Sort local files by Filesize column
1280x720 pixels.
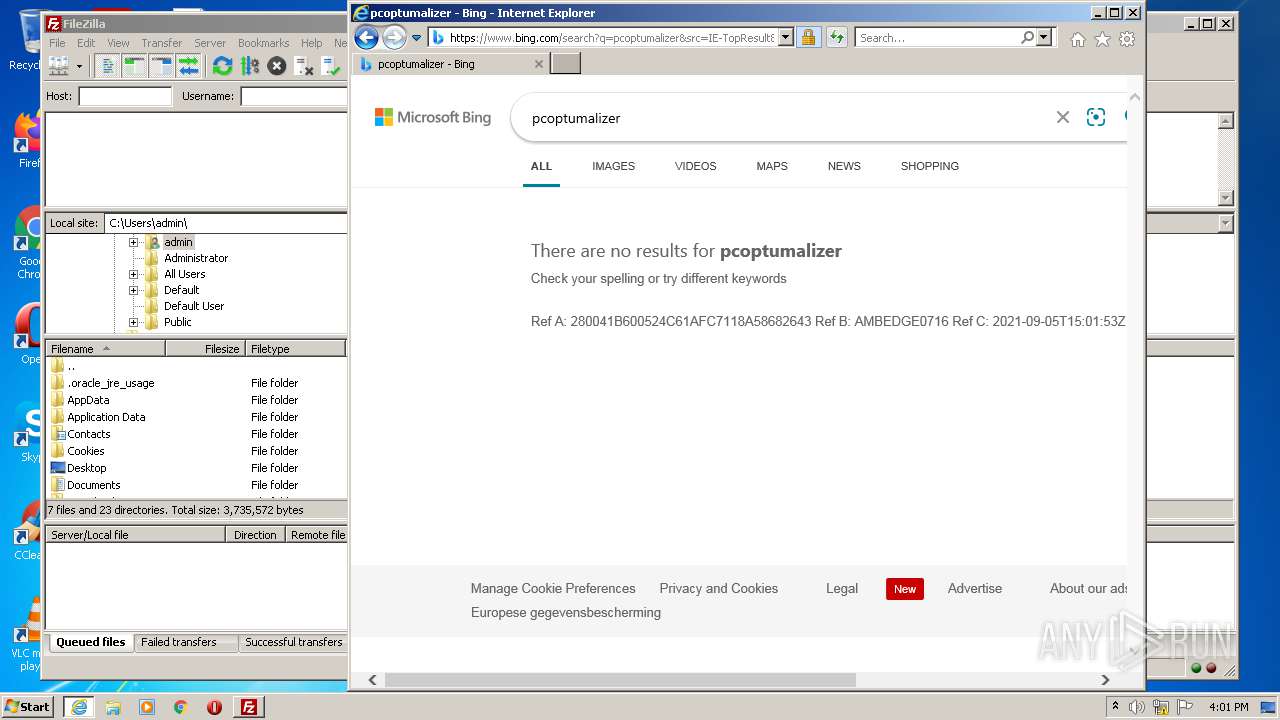pyautogui.click(x=206, y=349)
